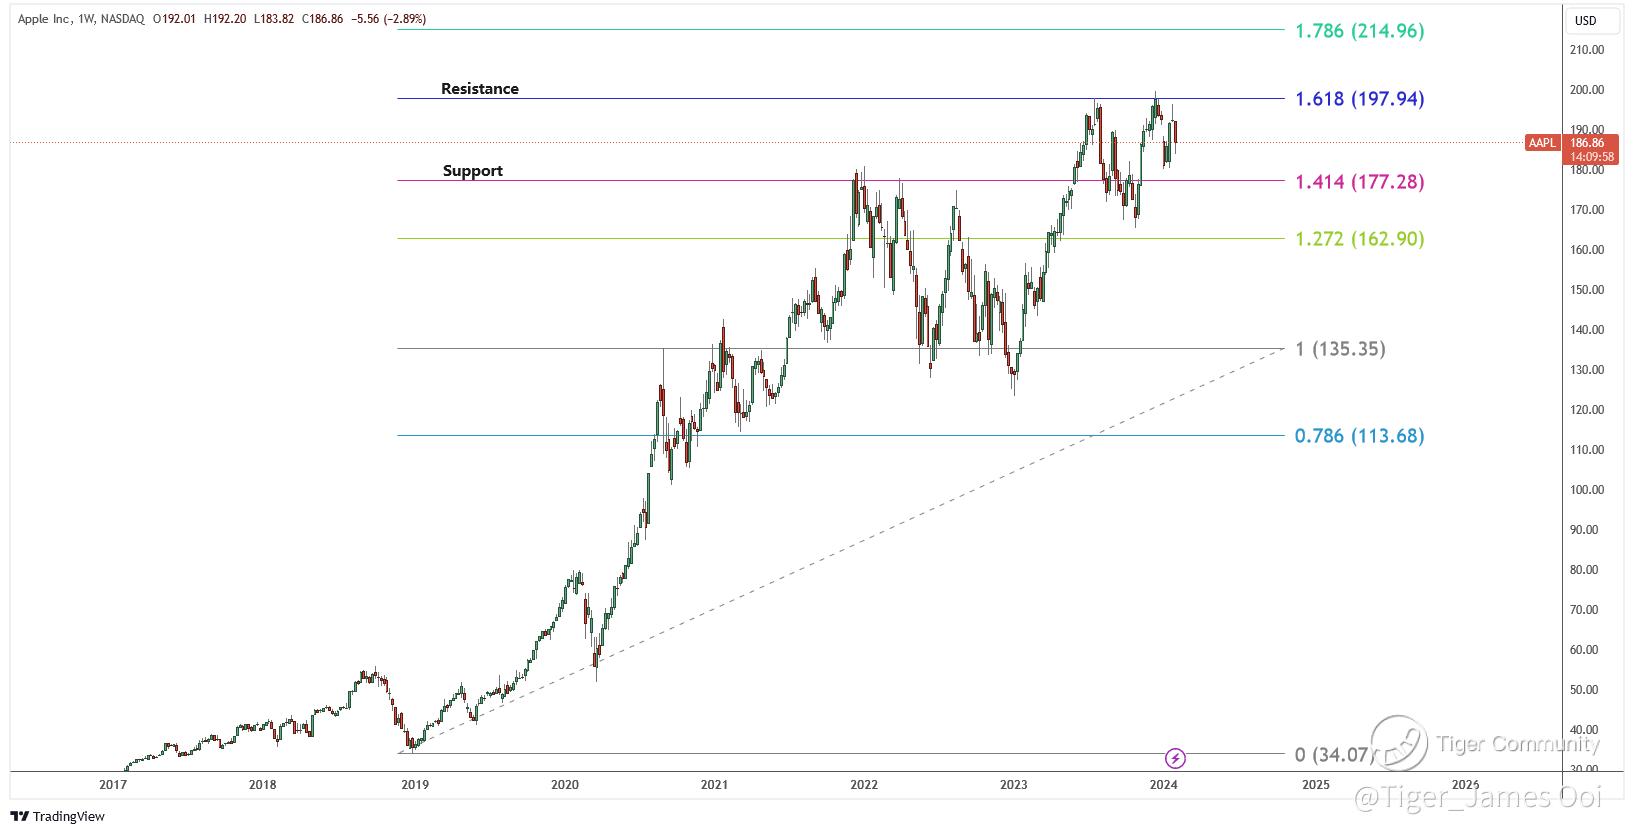
Task: Click the change value −5.56 (−2.89%)
Action: coord(387,19)
